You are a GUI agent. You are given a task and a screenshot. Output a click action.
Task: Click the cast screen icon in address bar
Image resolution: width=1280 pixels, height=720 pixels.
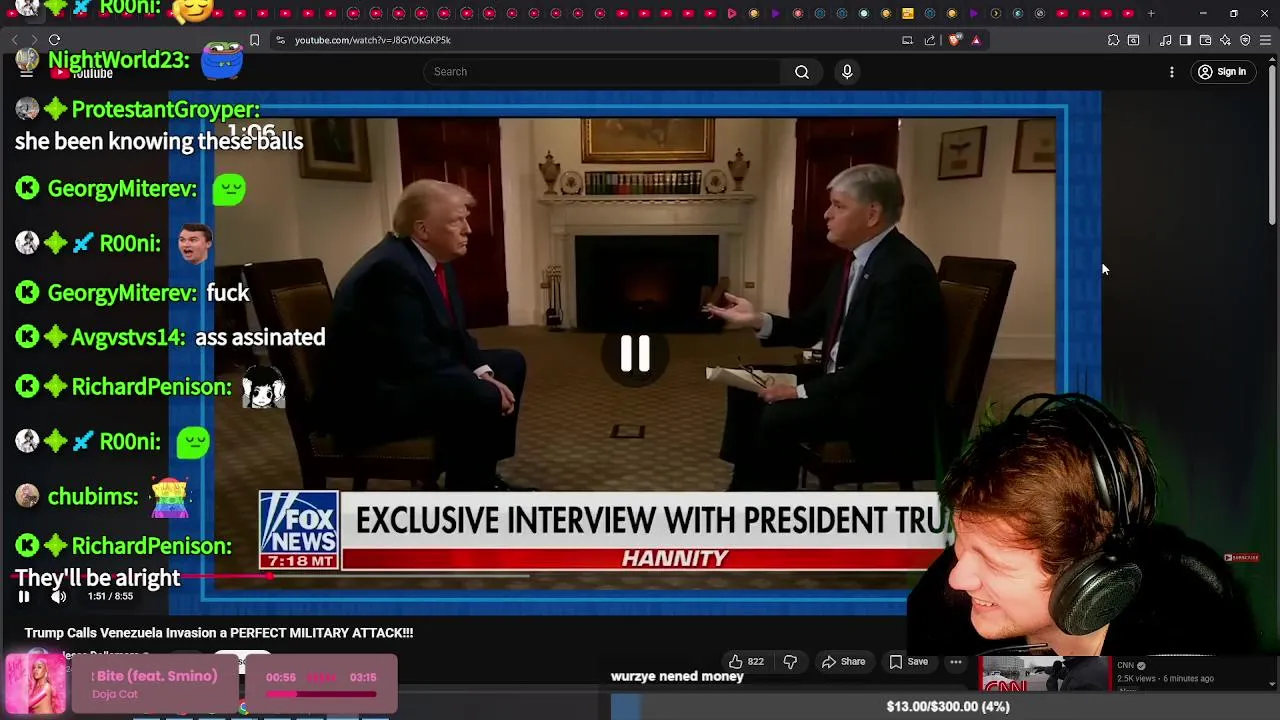point(907,40)
